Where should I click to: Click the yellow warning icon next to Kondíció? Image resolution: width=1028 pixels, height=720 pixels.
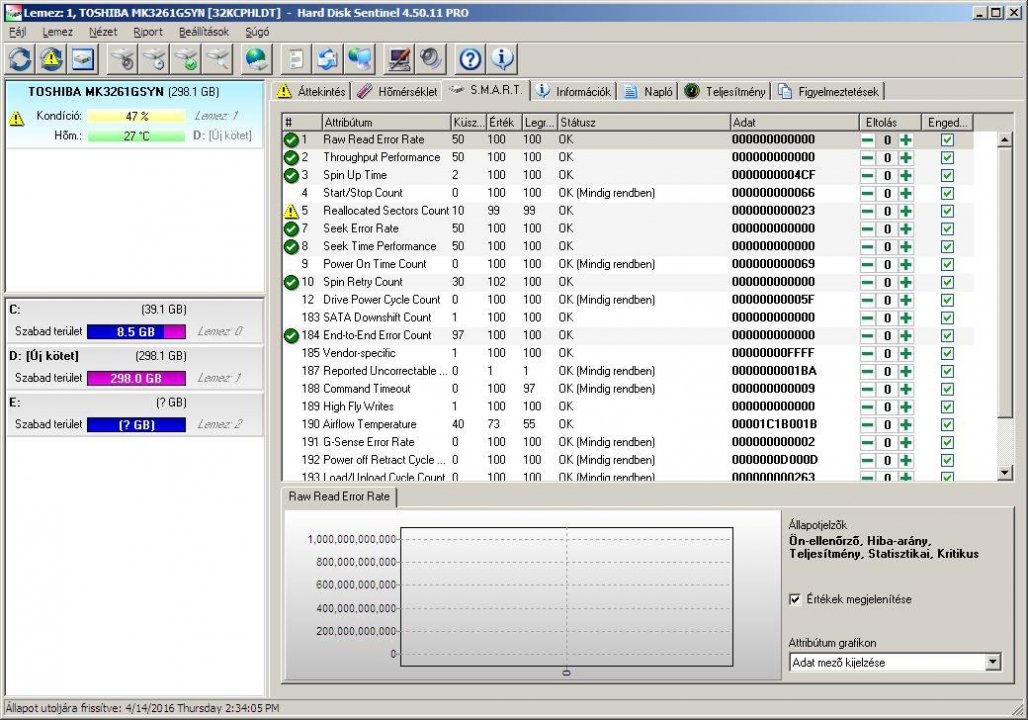(16, 118)
